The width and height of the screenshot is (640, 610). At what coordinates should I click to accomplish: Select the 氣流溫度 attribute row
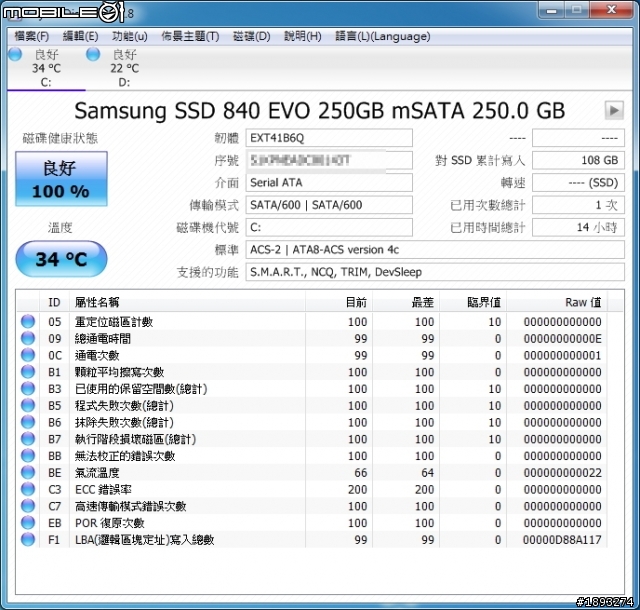pos(312,472)
